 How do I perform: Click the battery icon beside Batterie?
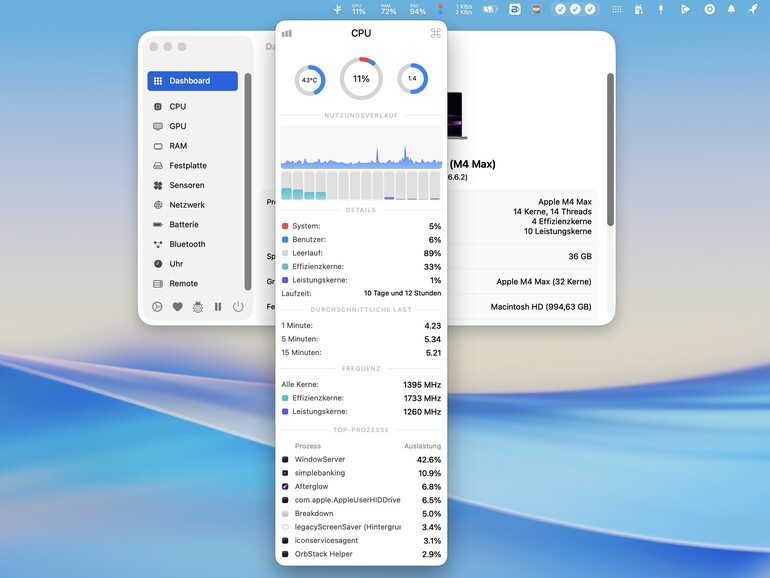pos(158,224)
